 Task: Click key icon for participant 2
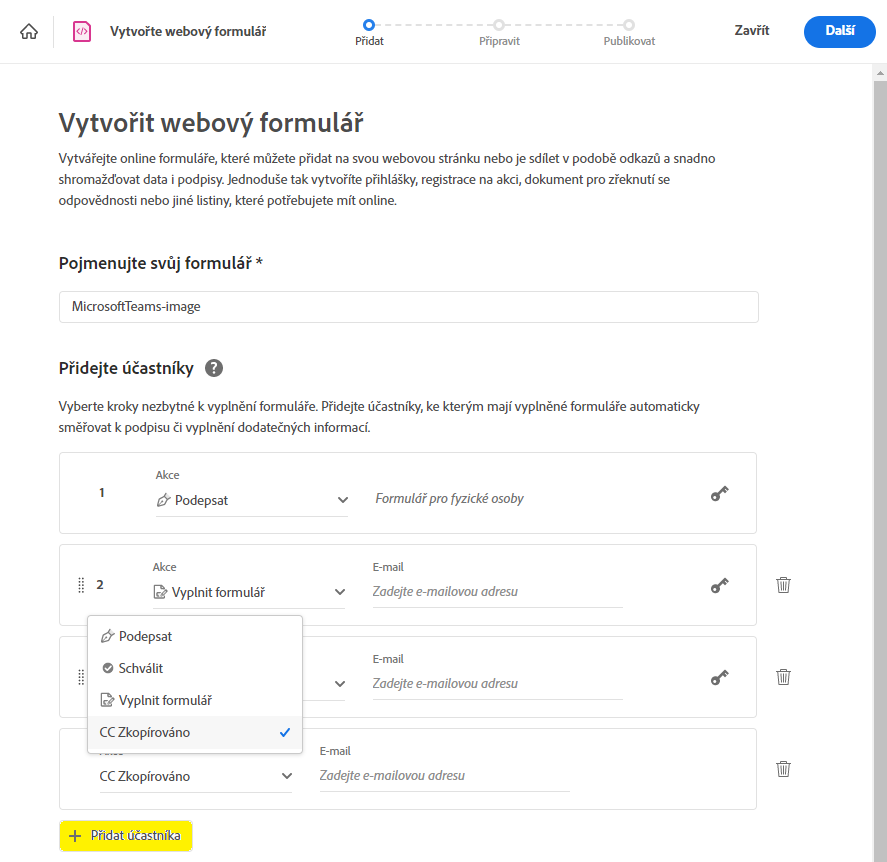[719, 585]
